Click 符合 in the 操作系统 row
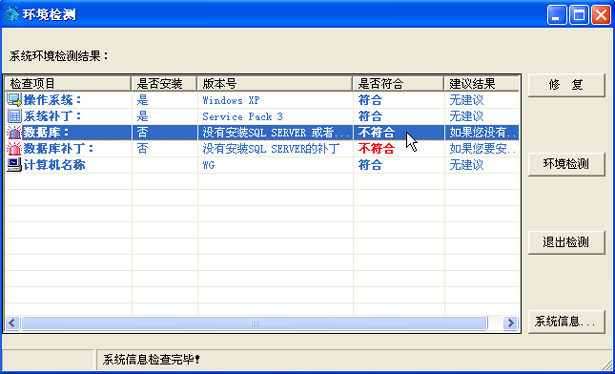This screenshot has height=374, width=615. click(x=370, y=100)
